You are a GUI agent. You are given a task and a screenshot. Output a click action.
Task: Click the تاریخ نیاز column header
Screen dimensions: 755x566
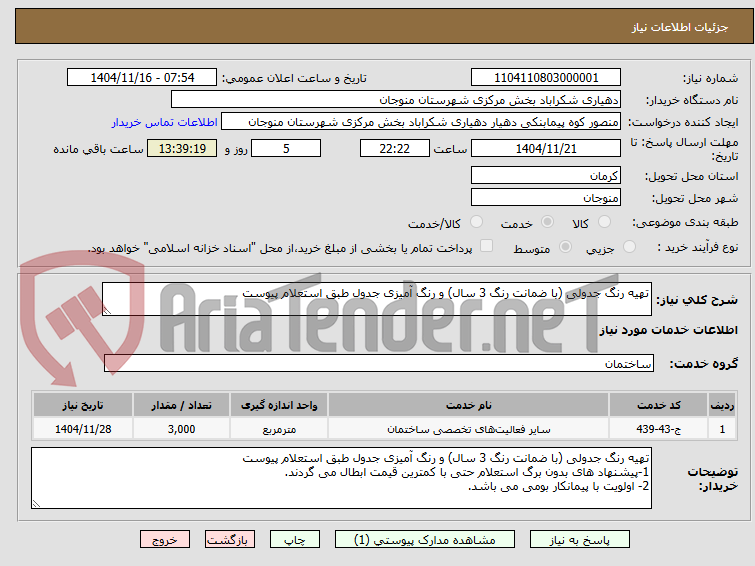[83, 405]
